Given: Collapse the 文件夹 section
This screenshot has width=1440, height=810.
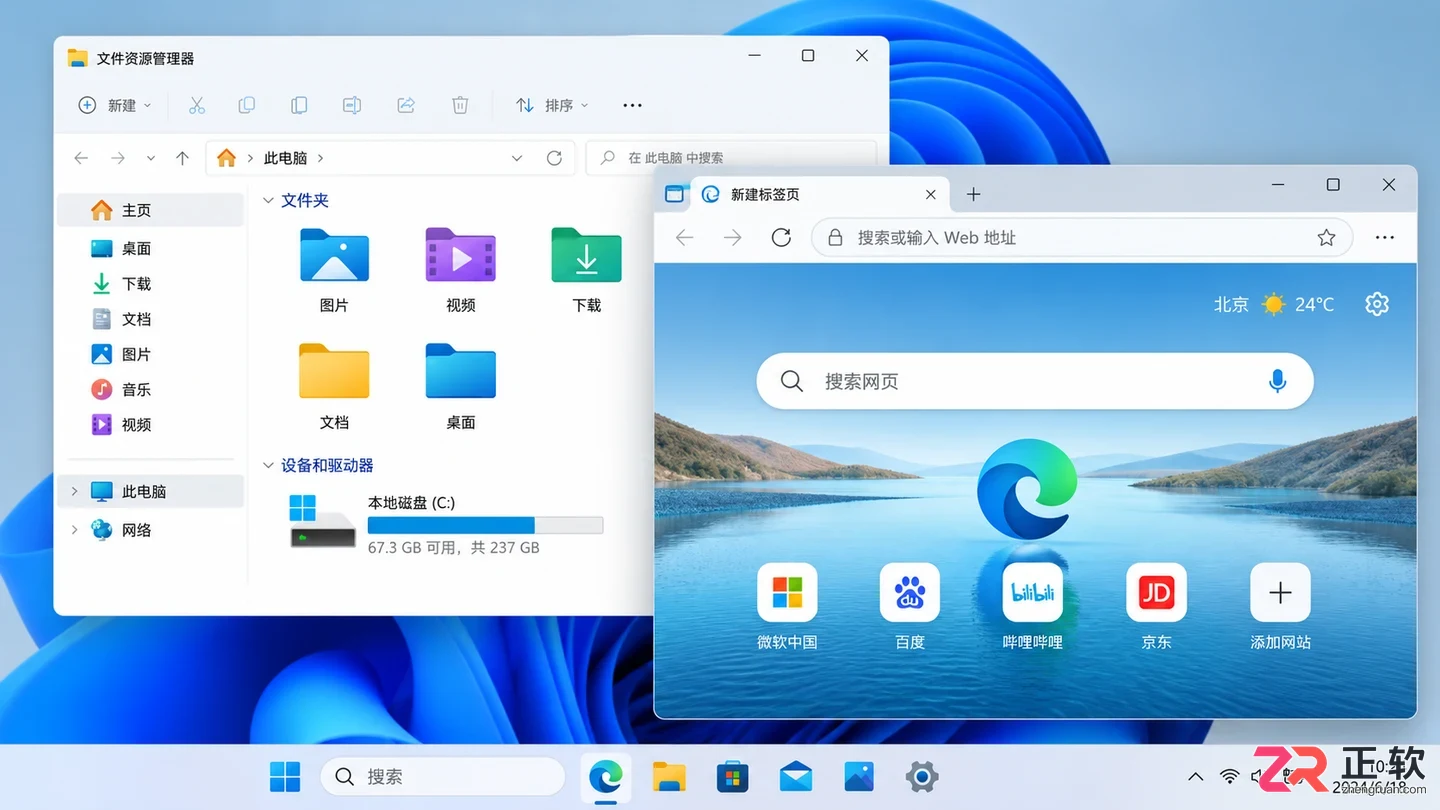Looking at the screenshot, I should coord(268,201).
